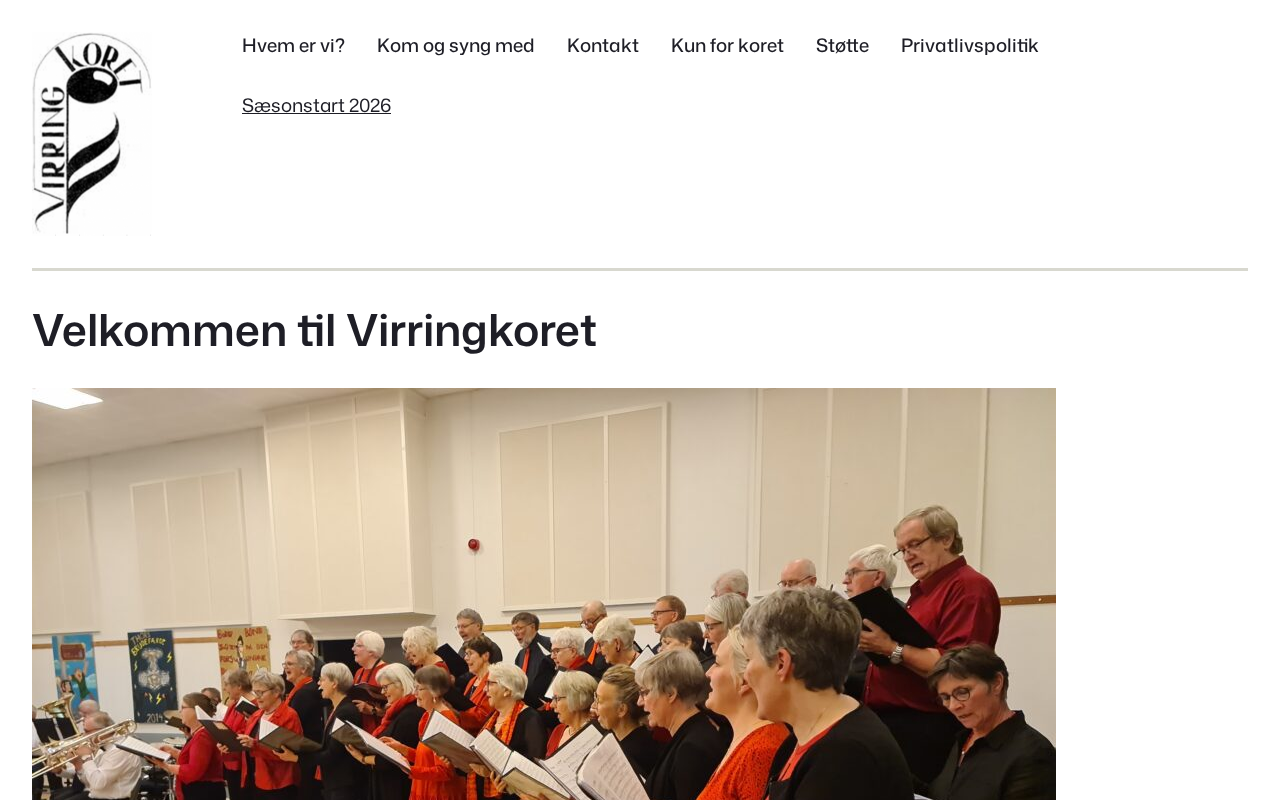The height and width of the screenshot is (800, 1280).
Task: Open the Støtte page link
Action: [842, 46]
